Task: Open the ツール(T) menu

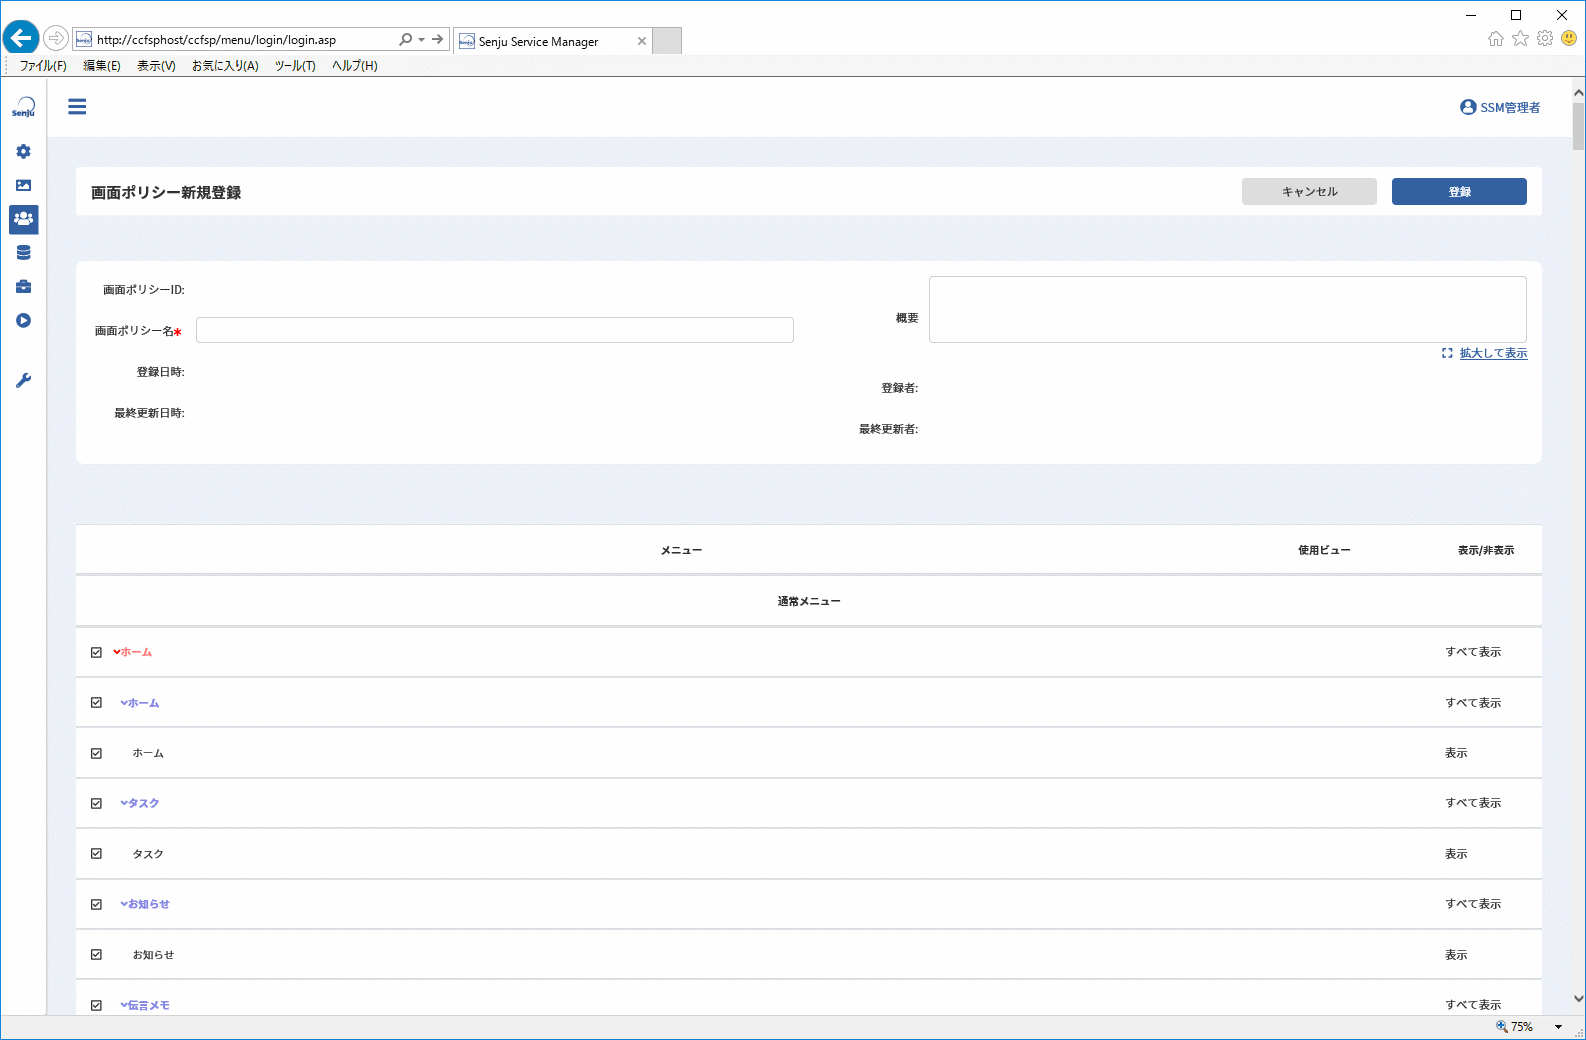Action: (295, 66)
